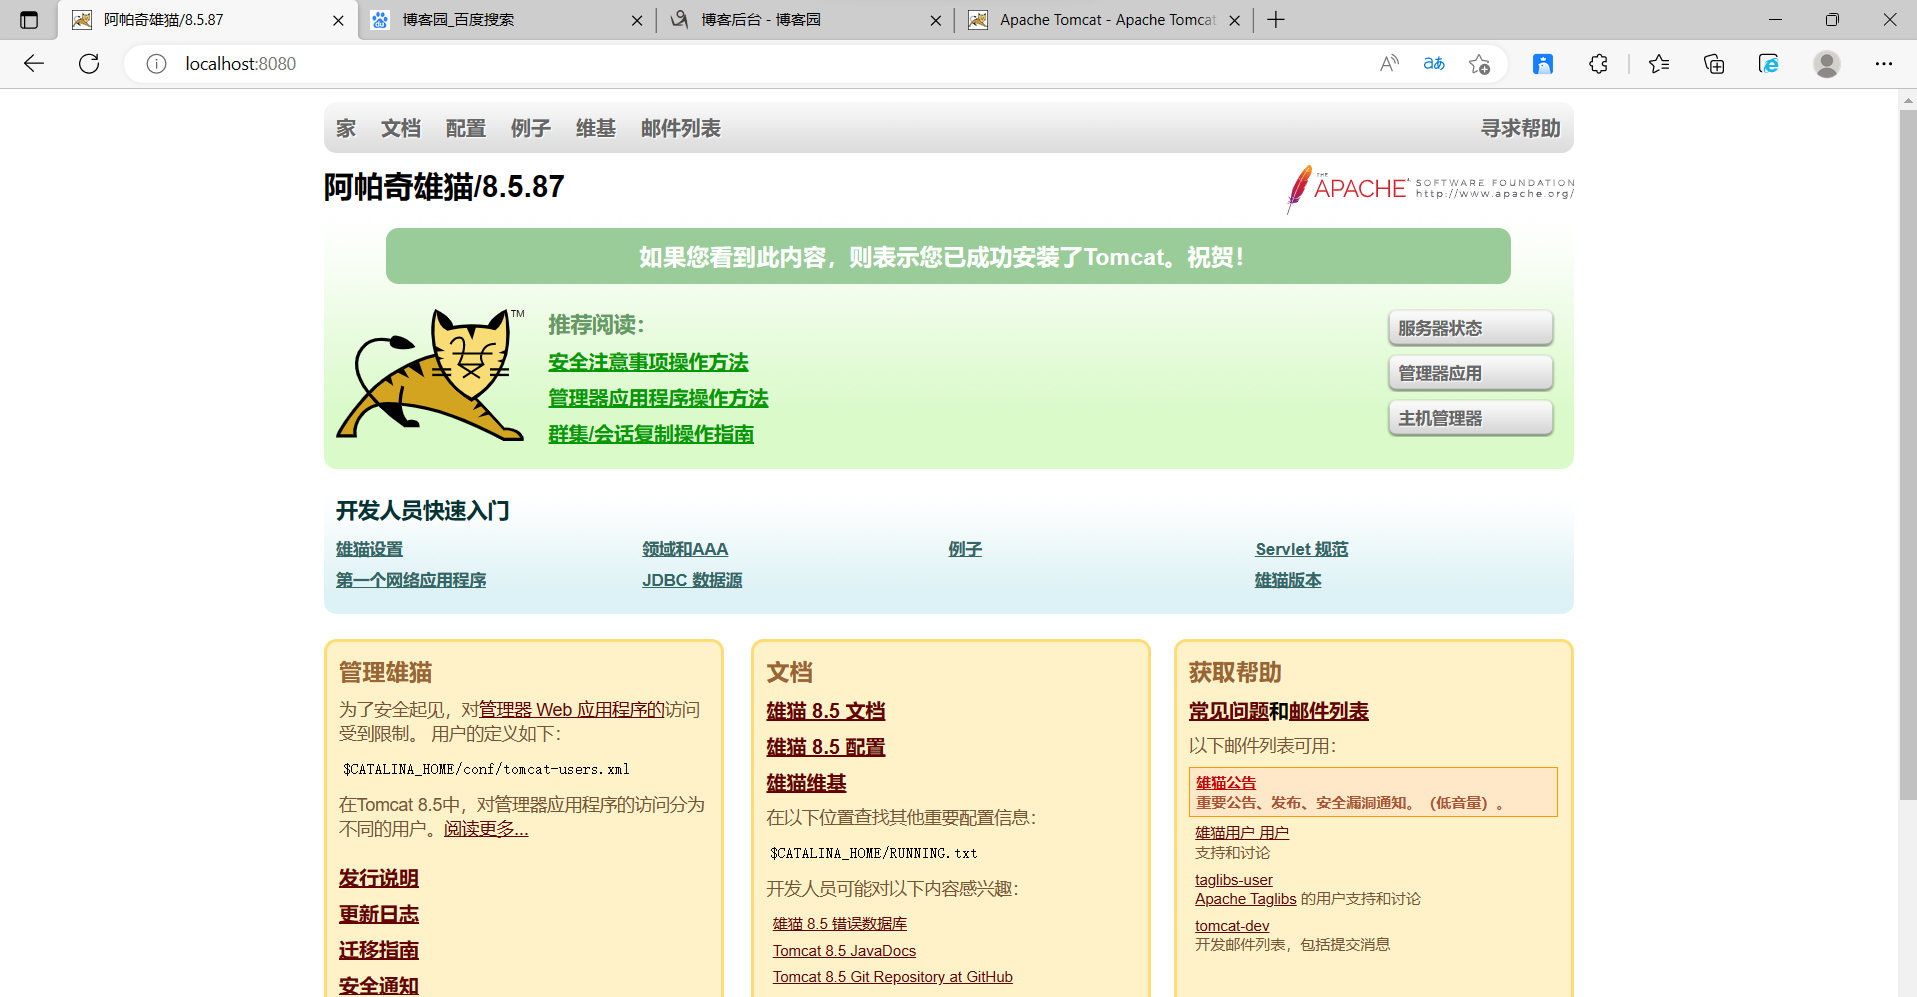Open the 例子 quick start link
Screen dimensions: 1917x997
[x=965, y=549]
